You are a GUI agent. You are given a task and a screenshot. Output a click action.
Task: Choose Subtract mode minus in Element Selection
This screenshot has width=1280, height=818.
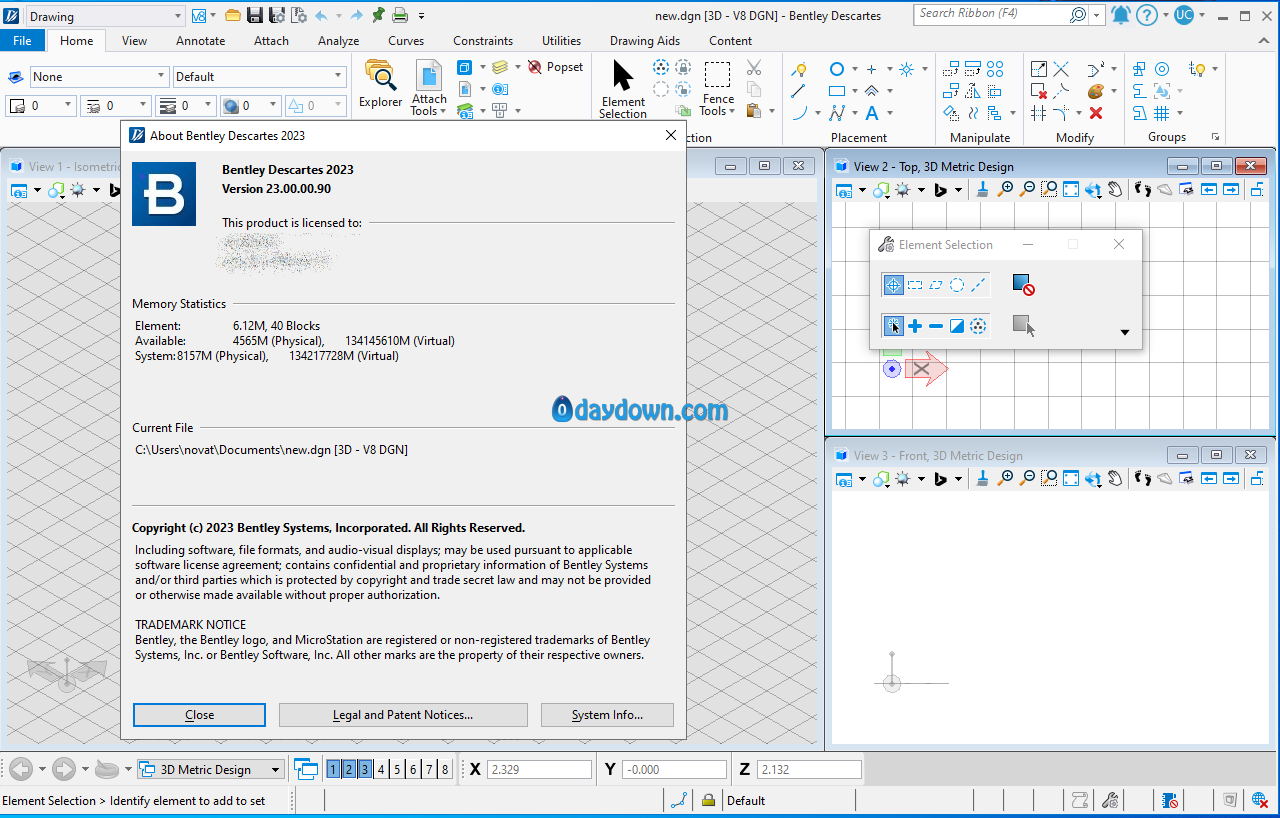[936, 326]
